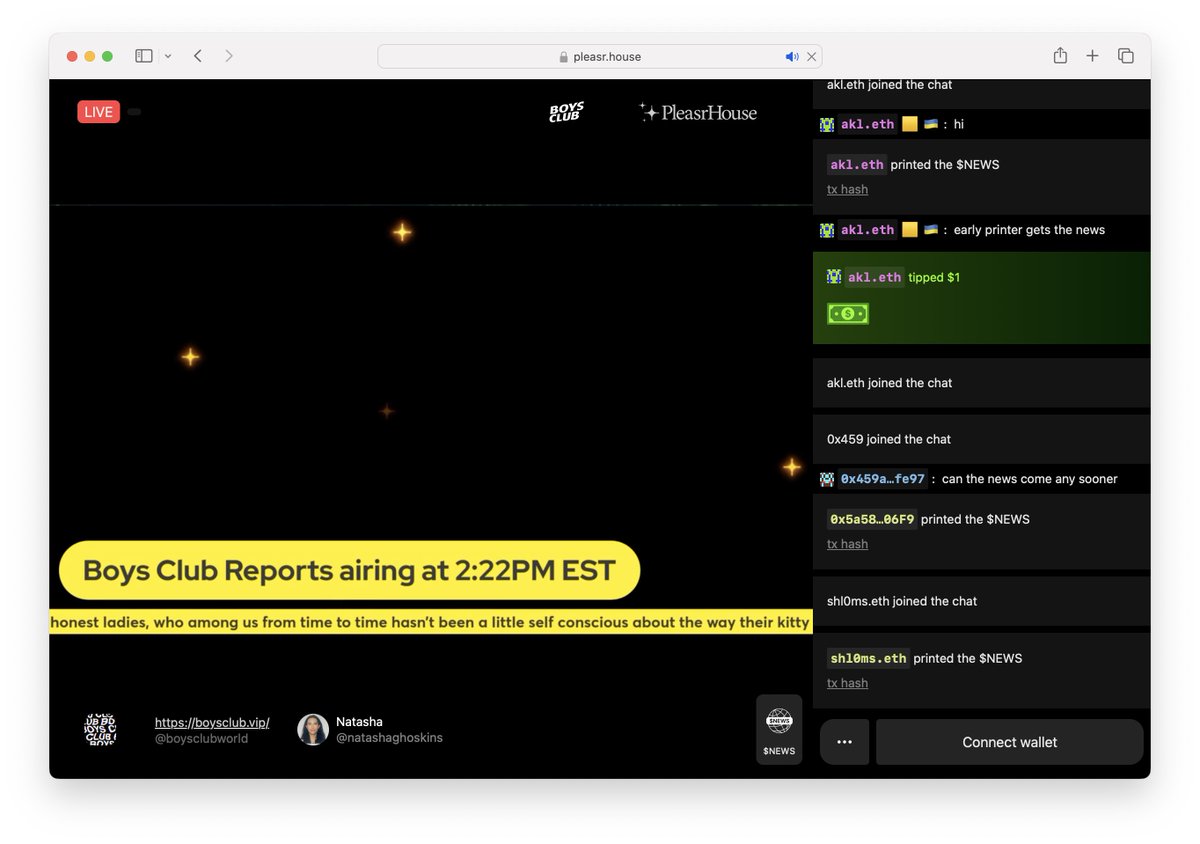
Task: Open the Safari Share icon
Action: click(x=1060, y=56)
